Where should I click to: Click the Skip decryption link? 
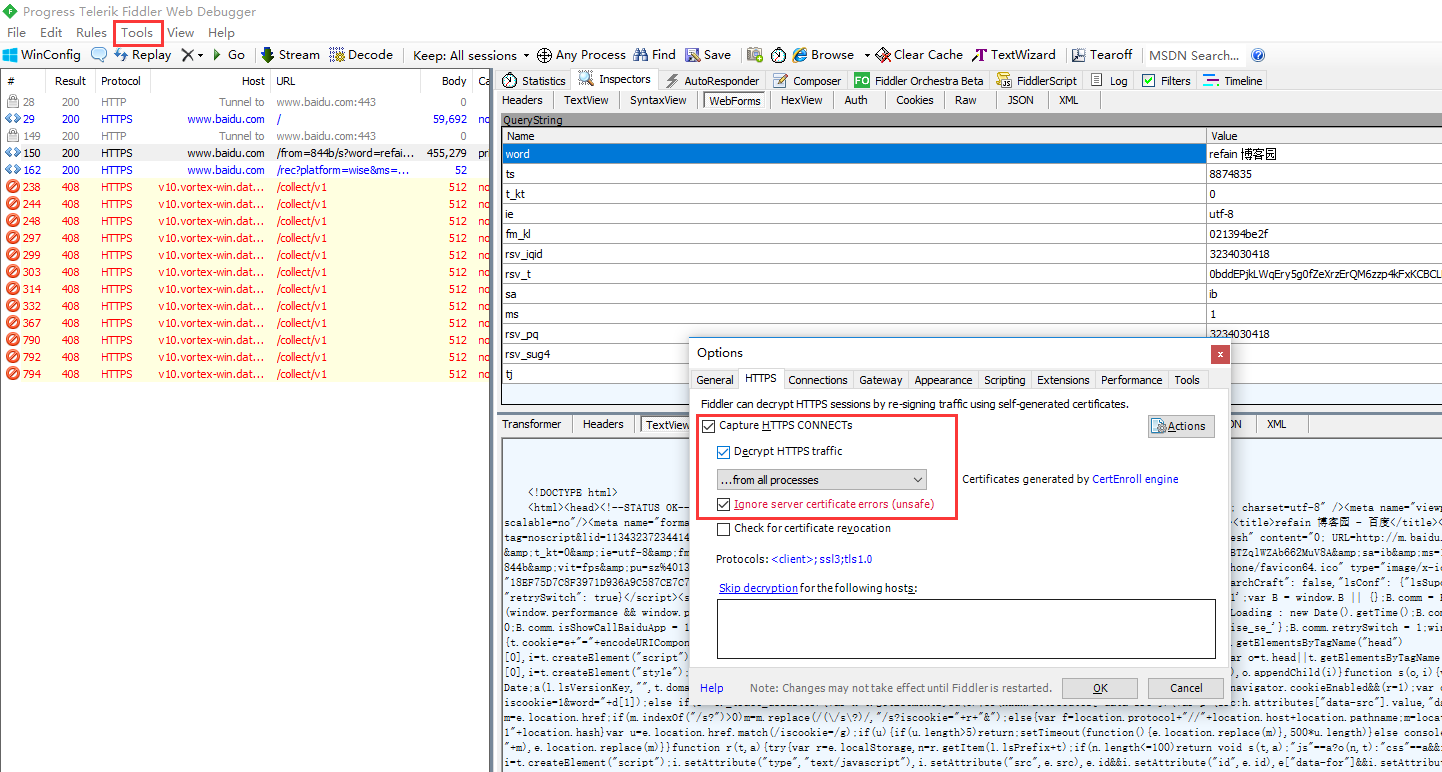click(758, 588)
